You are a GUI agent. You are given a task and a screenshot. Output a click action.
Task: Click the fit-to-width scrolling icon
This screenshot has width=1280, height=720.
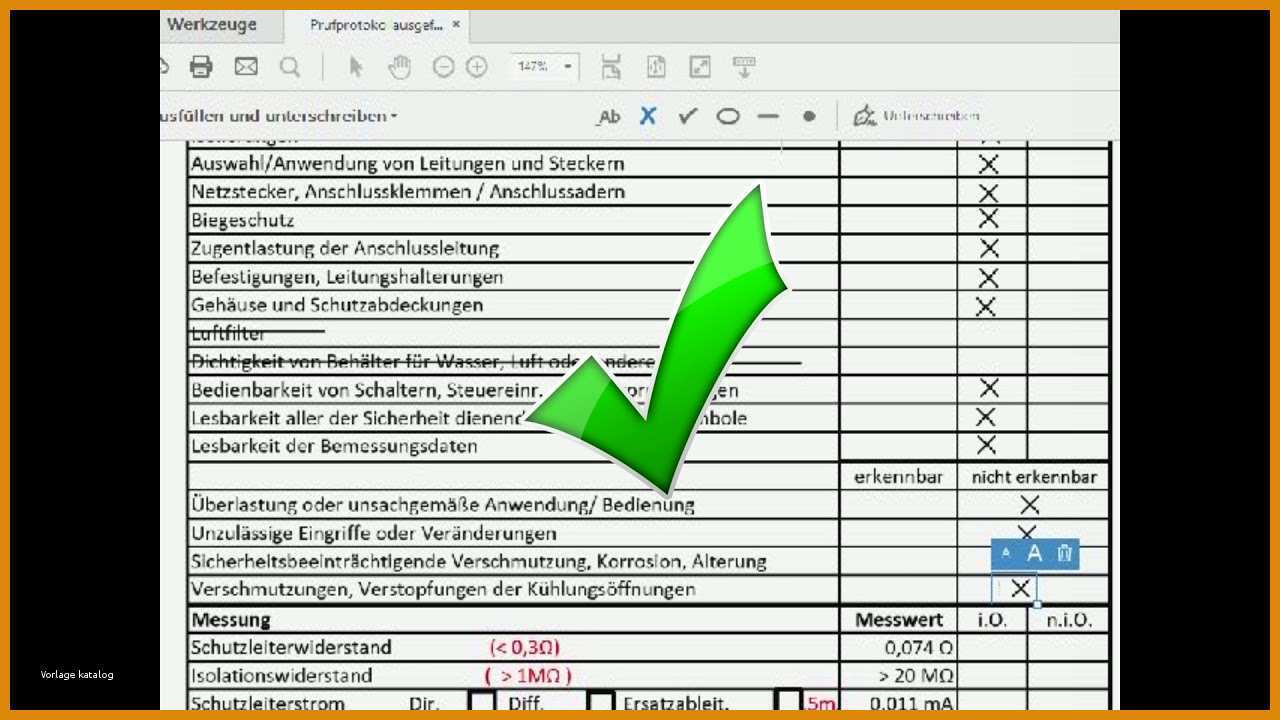tap(611, 67)
